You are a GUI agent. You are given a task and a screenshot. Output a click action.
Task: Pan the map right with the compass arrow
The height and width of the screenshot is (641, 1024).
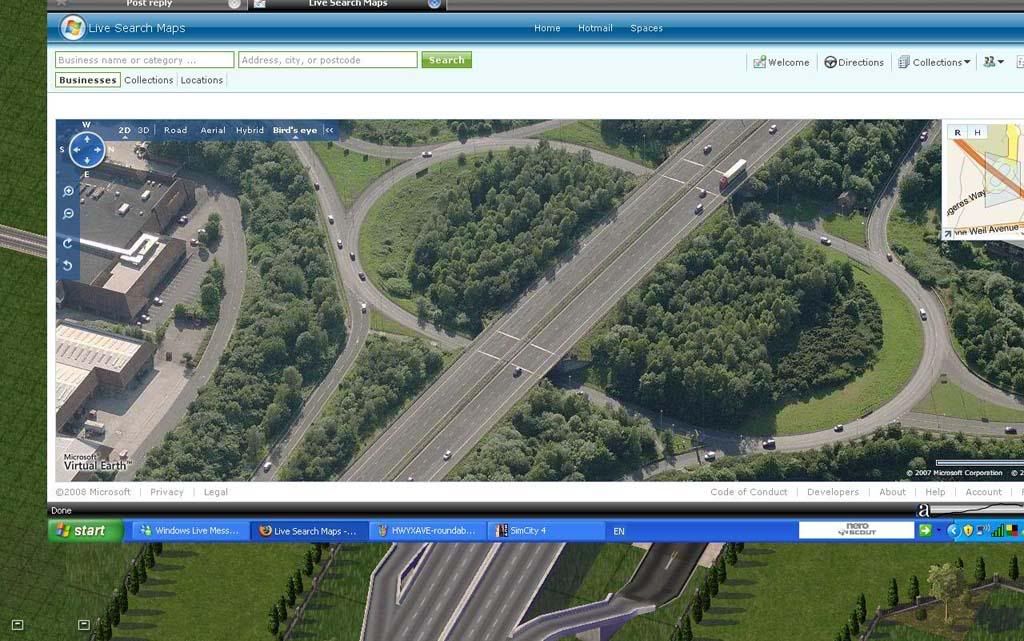pyautogui.click(x=97, y=149)
